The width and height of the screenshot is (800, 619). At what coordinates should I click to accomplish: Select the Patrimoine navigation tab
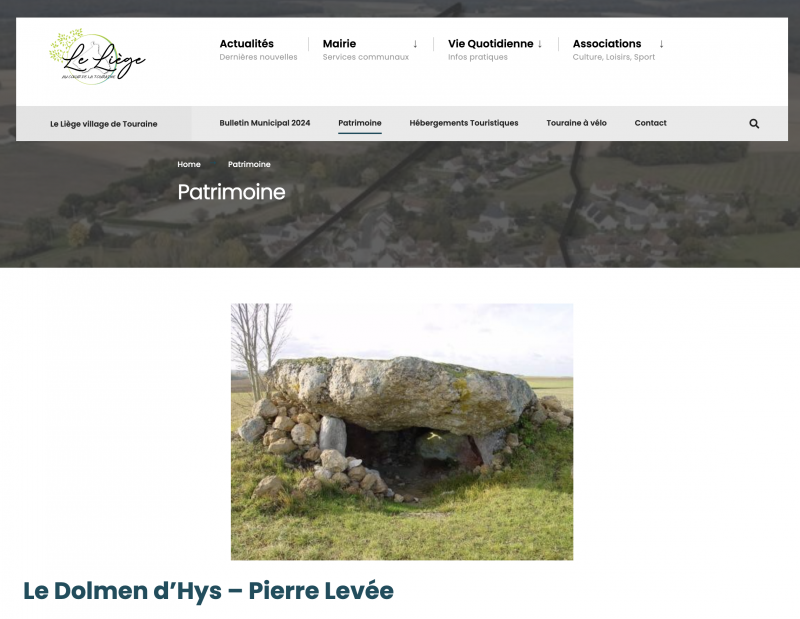tap(360, 123)
